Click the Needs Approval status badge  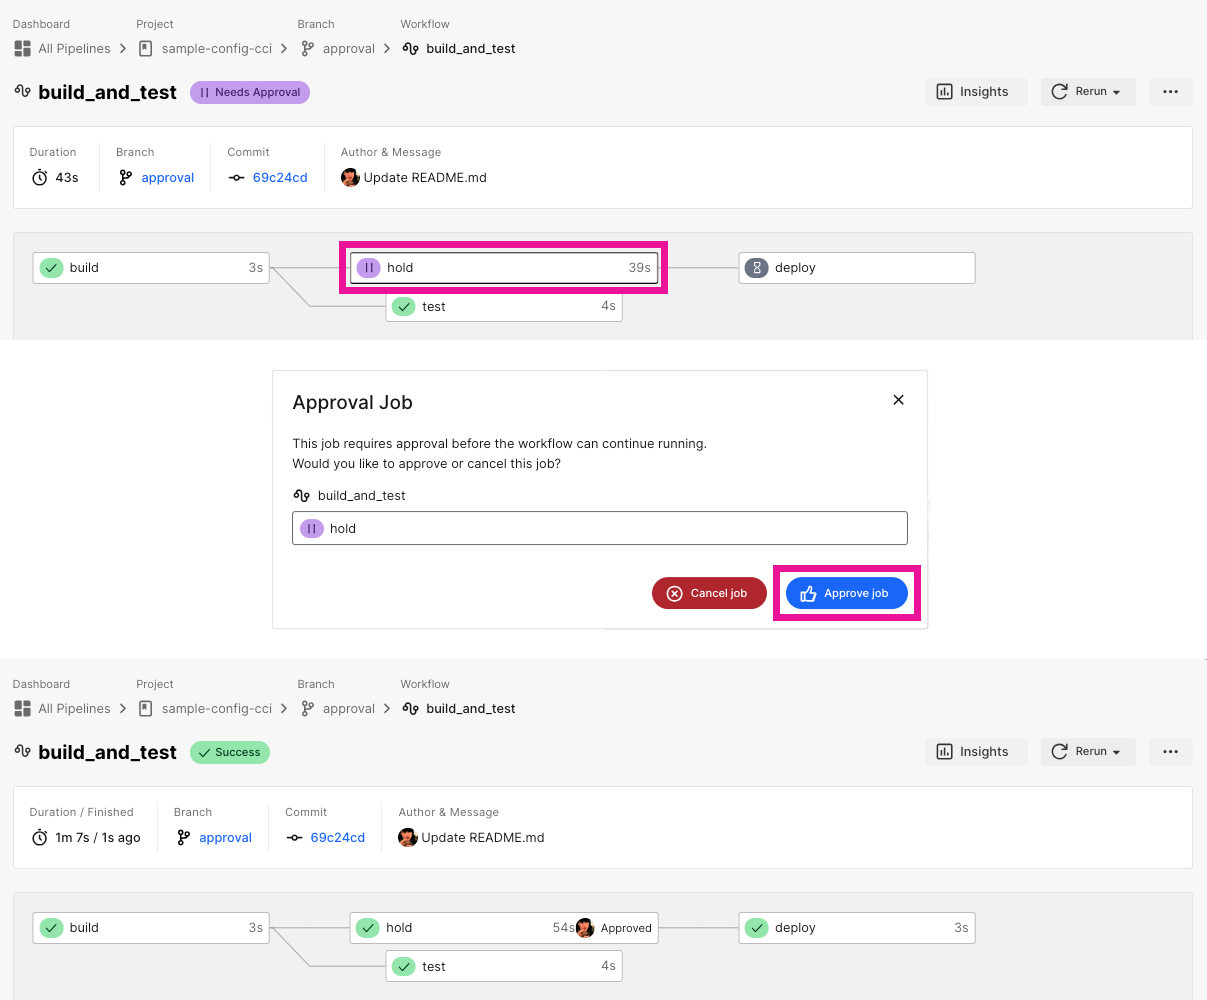point(250,92)
